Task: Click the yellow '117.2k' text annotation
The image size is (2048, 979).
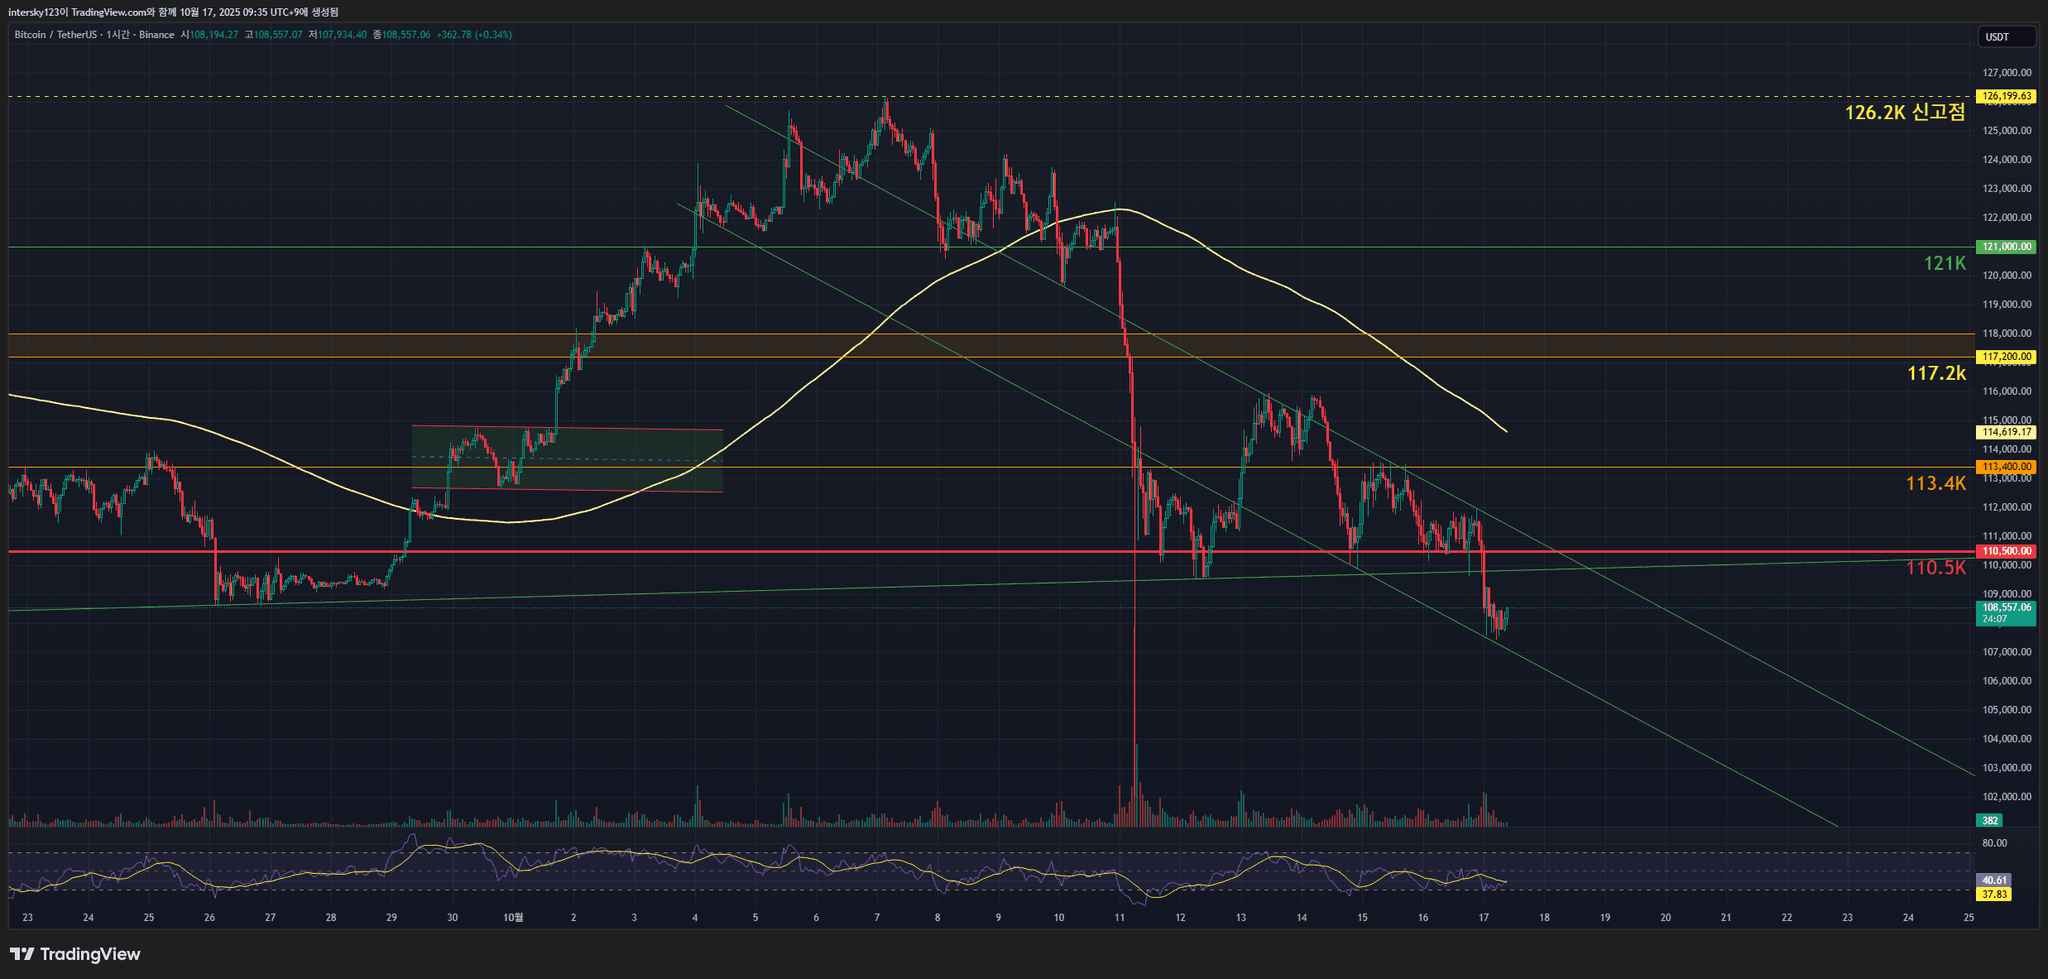Action: coord(1936,374)
